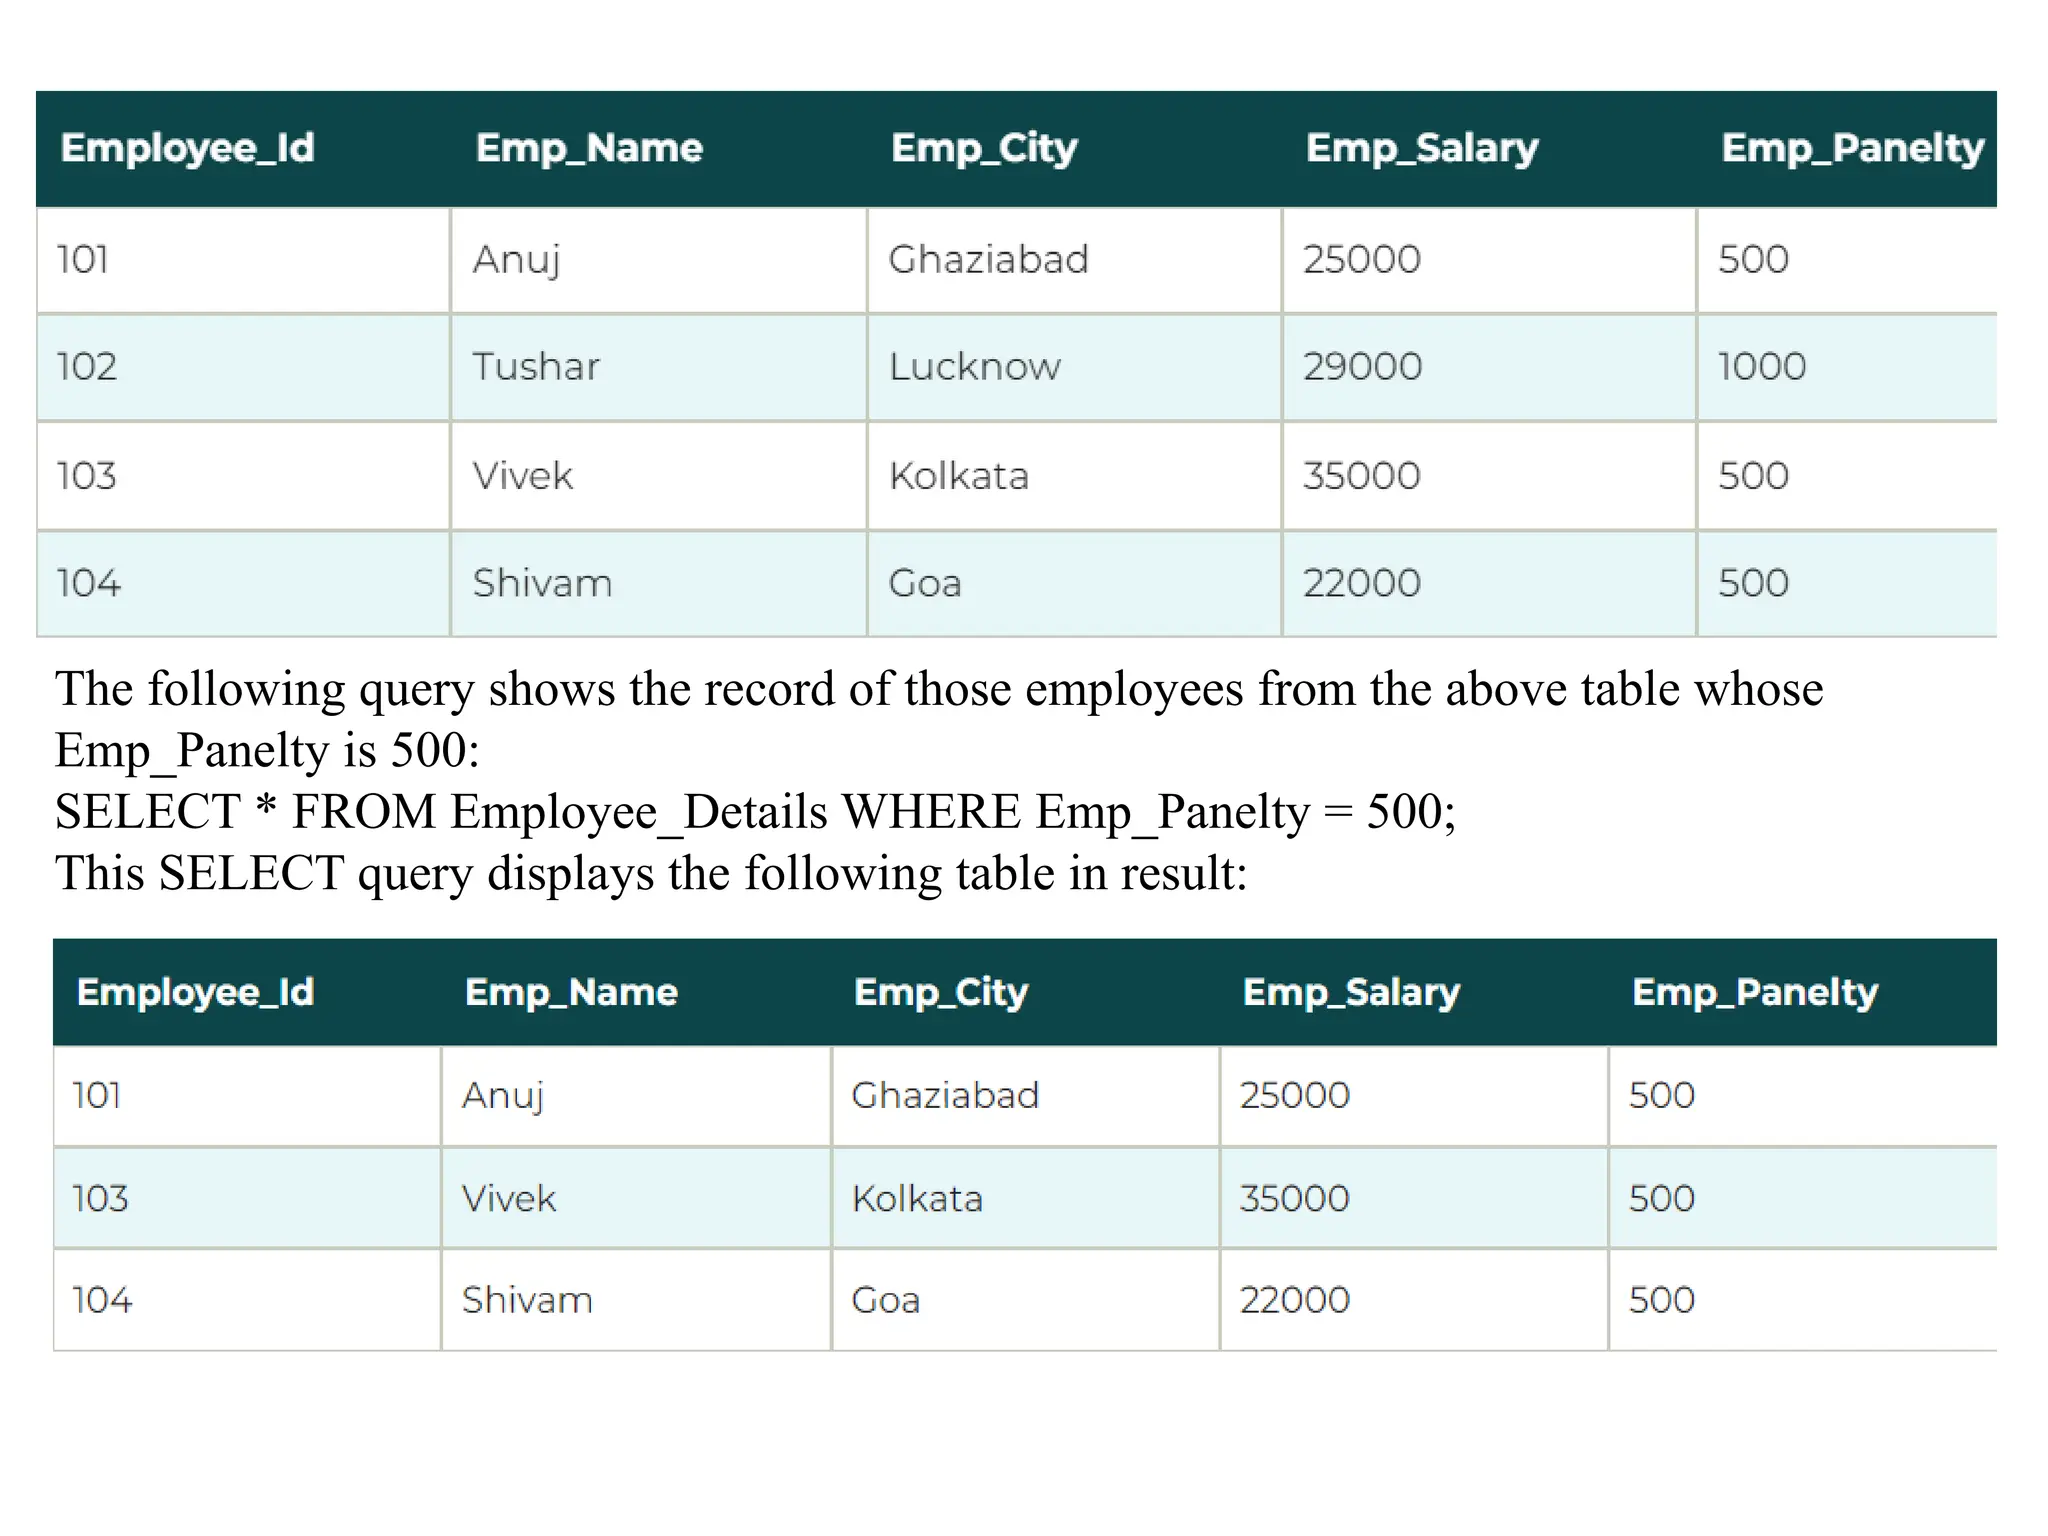The height and width of the screenshot is (1536, 2048).
Task: Click the 'Emp_Panelty is 500:' text line
Action: pyautogui.click(x=267, y=750)
